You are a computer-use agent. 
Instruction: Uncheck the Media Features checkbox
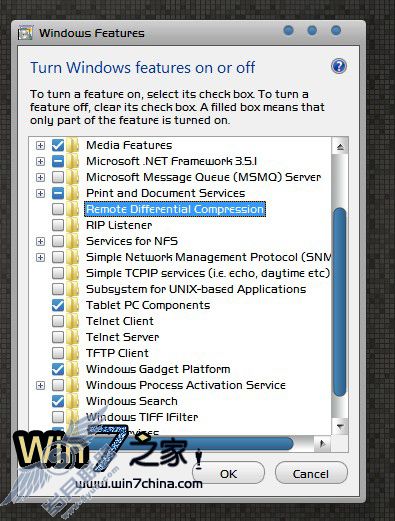pyautogui.click(x=58, y=145)
